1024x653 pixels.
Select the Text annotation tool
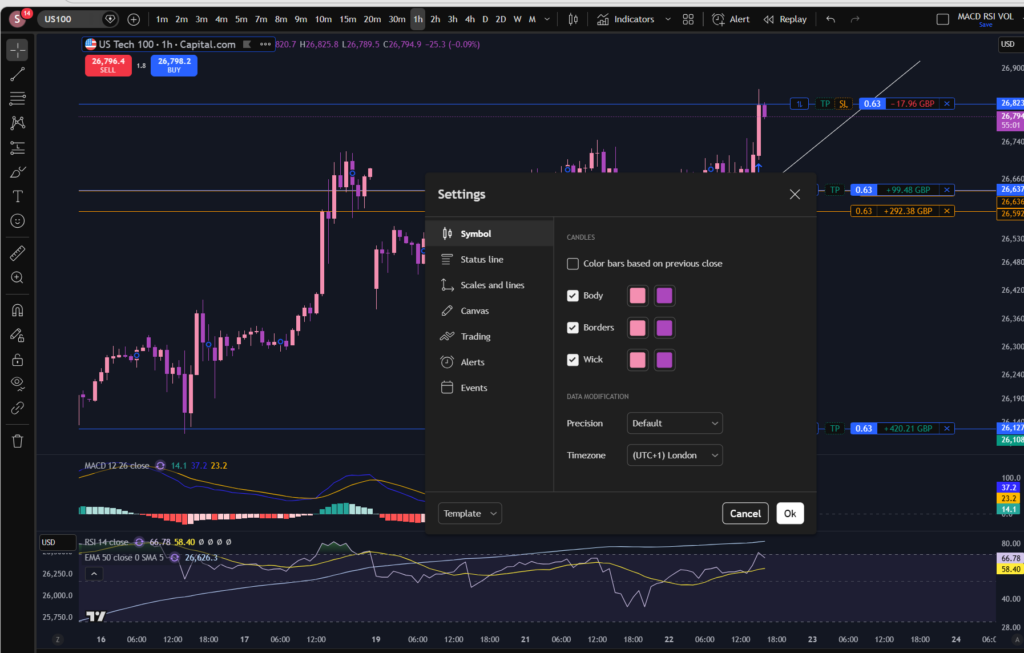18,197
